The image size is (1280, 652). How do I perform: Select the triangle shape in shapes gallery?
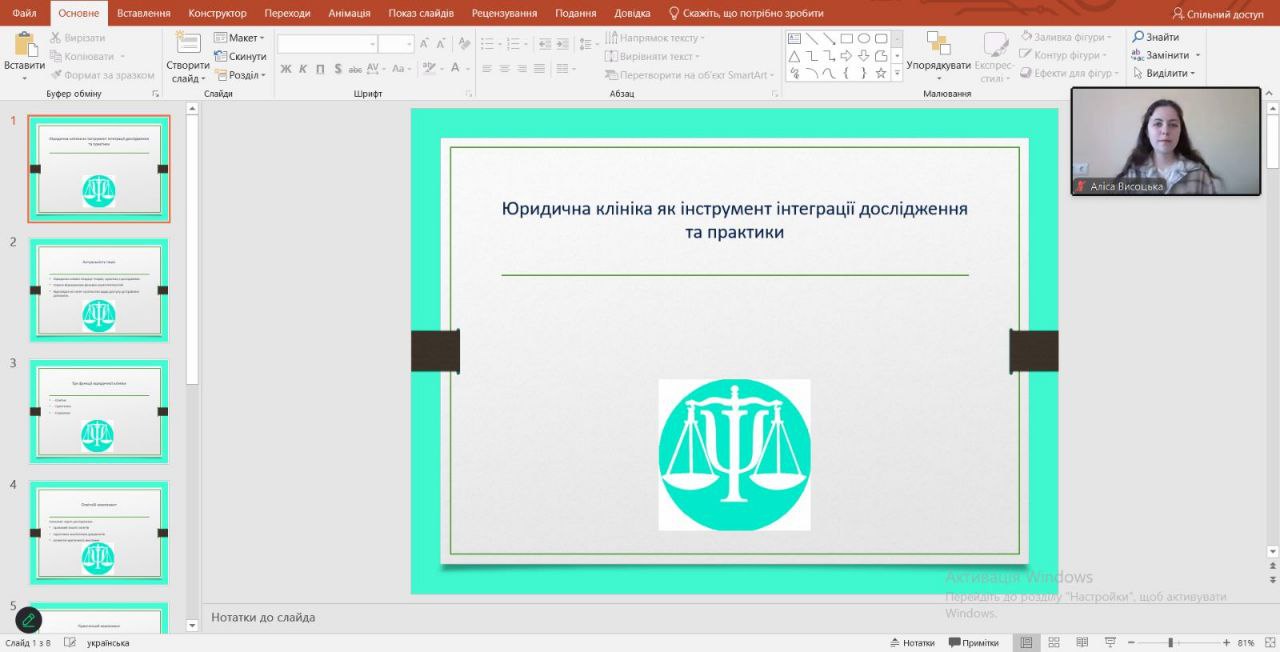(794, 56)
